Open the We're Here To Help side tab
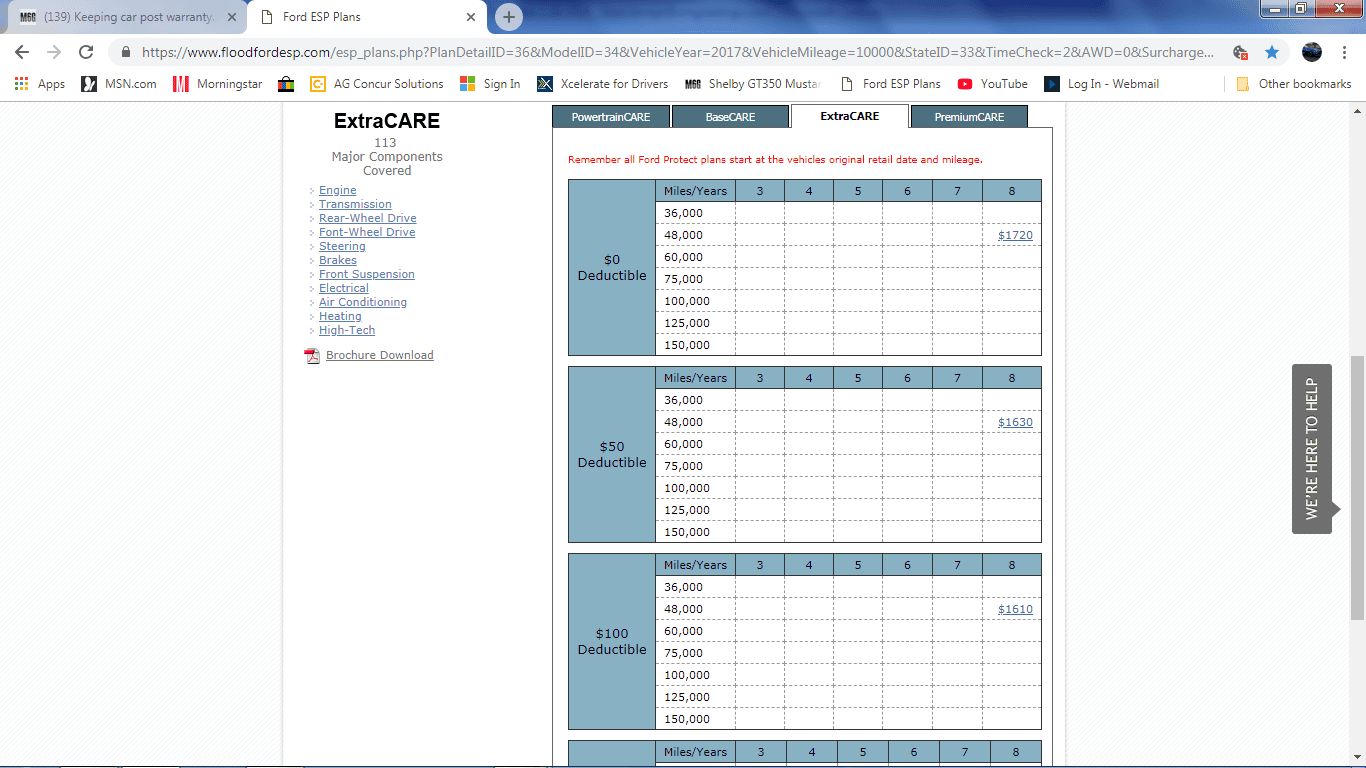This screenshot has width=1366, height=768. point(1312,448)
